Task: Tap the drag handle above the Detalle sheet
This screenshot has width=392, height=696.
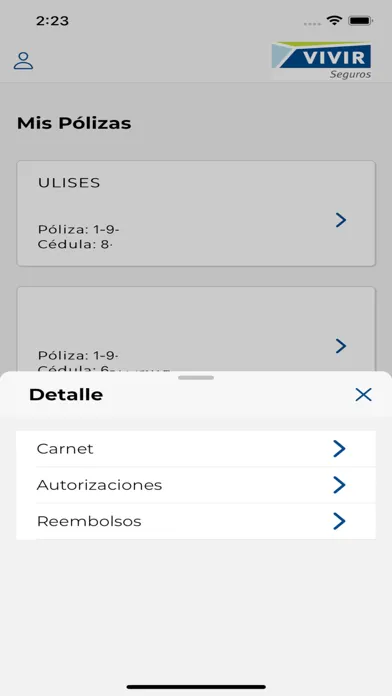Action: 196,378
